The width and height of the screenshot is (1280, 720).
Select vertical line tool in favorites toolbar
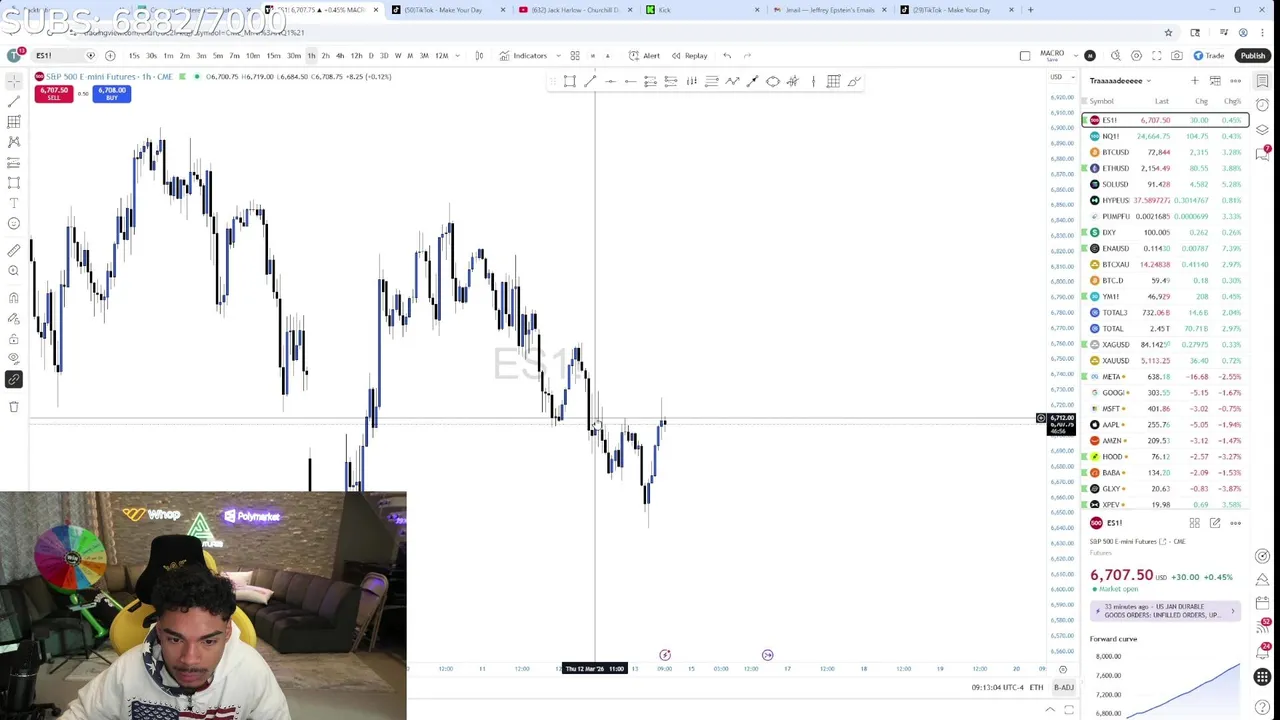click(813, 81)
